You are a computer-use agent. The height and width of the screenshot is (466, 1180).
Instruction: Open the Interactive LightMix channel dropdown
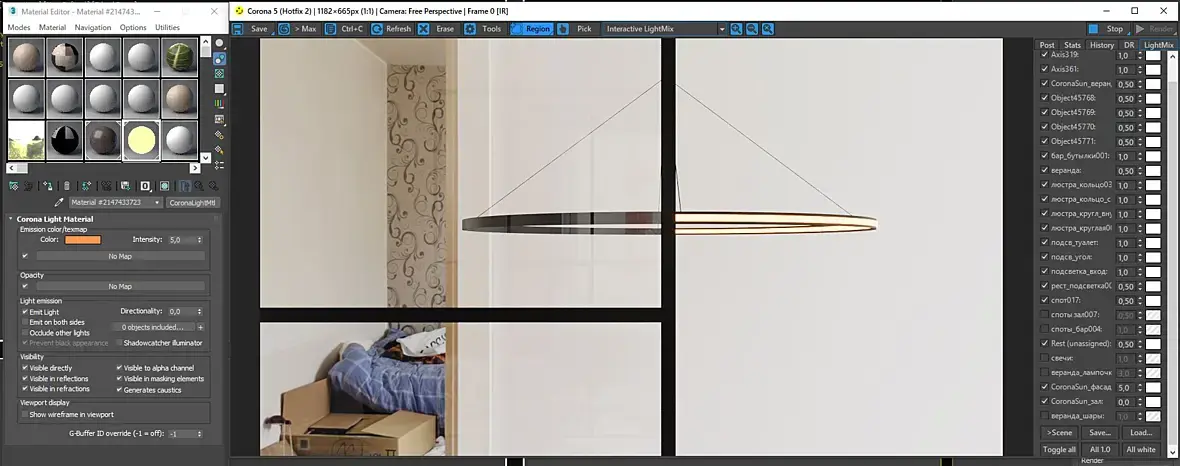[x=664, y=29]
